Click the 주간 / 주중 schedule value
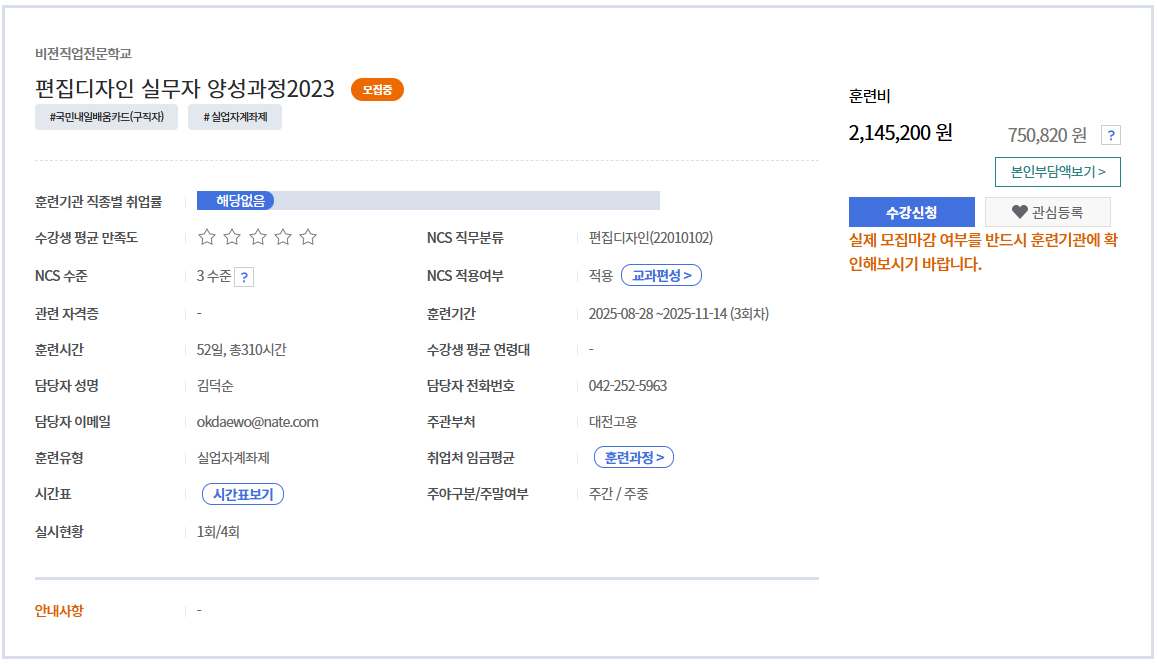The width and height of the screenshot is (1158, 664). [x=618, y=493]
